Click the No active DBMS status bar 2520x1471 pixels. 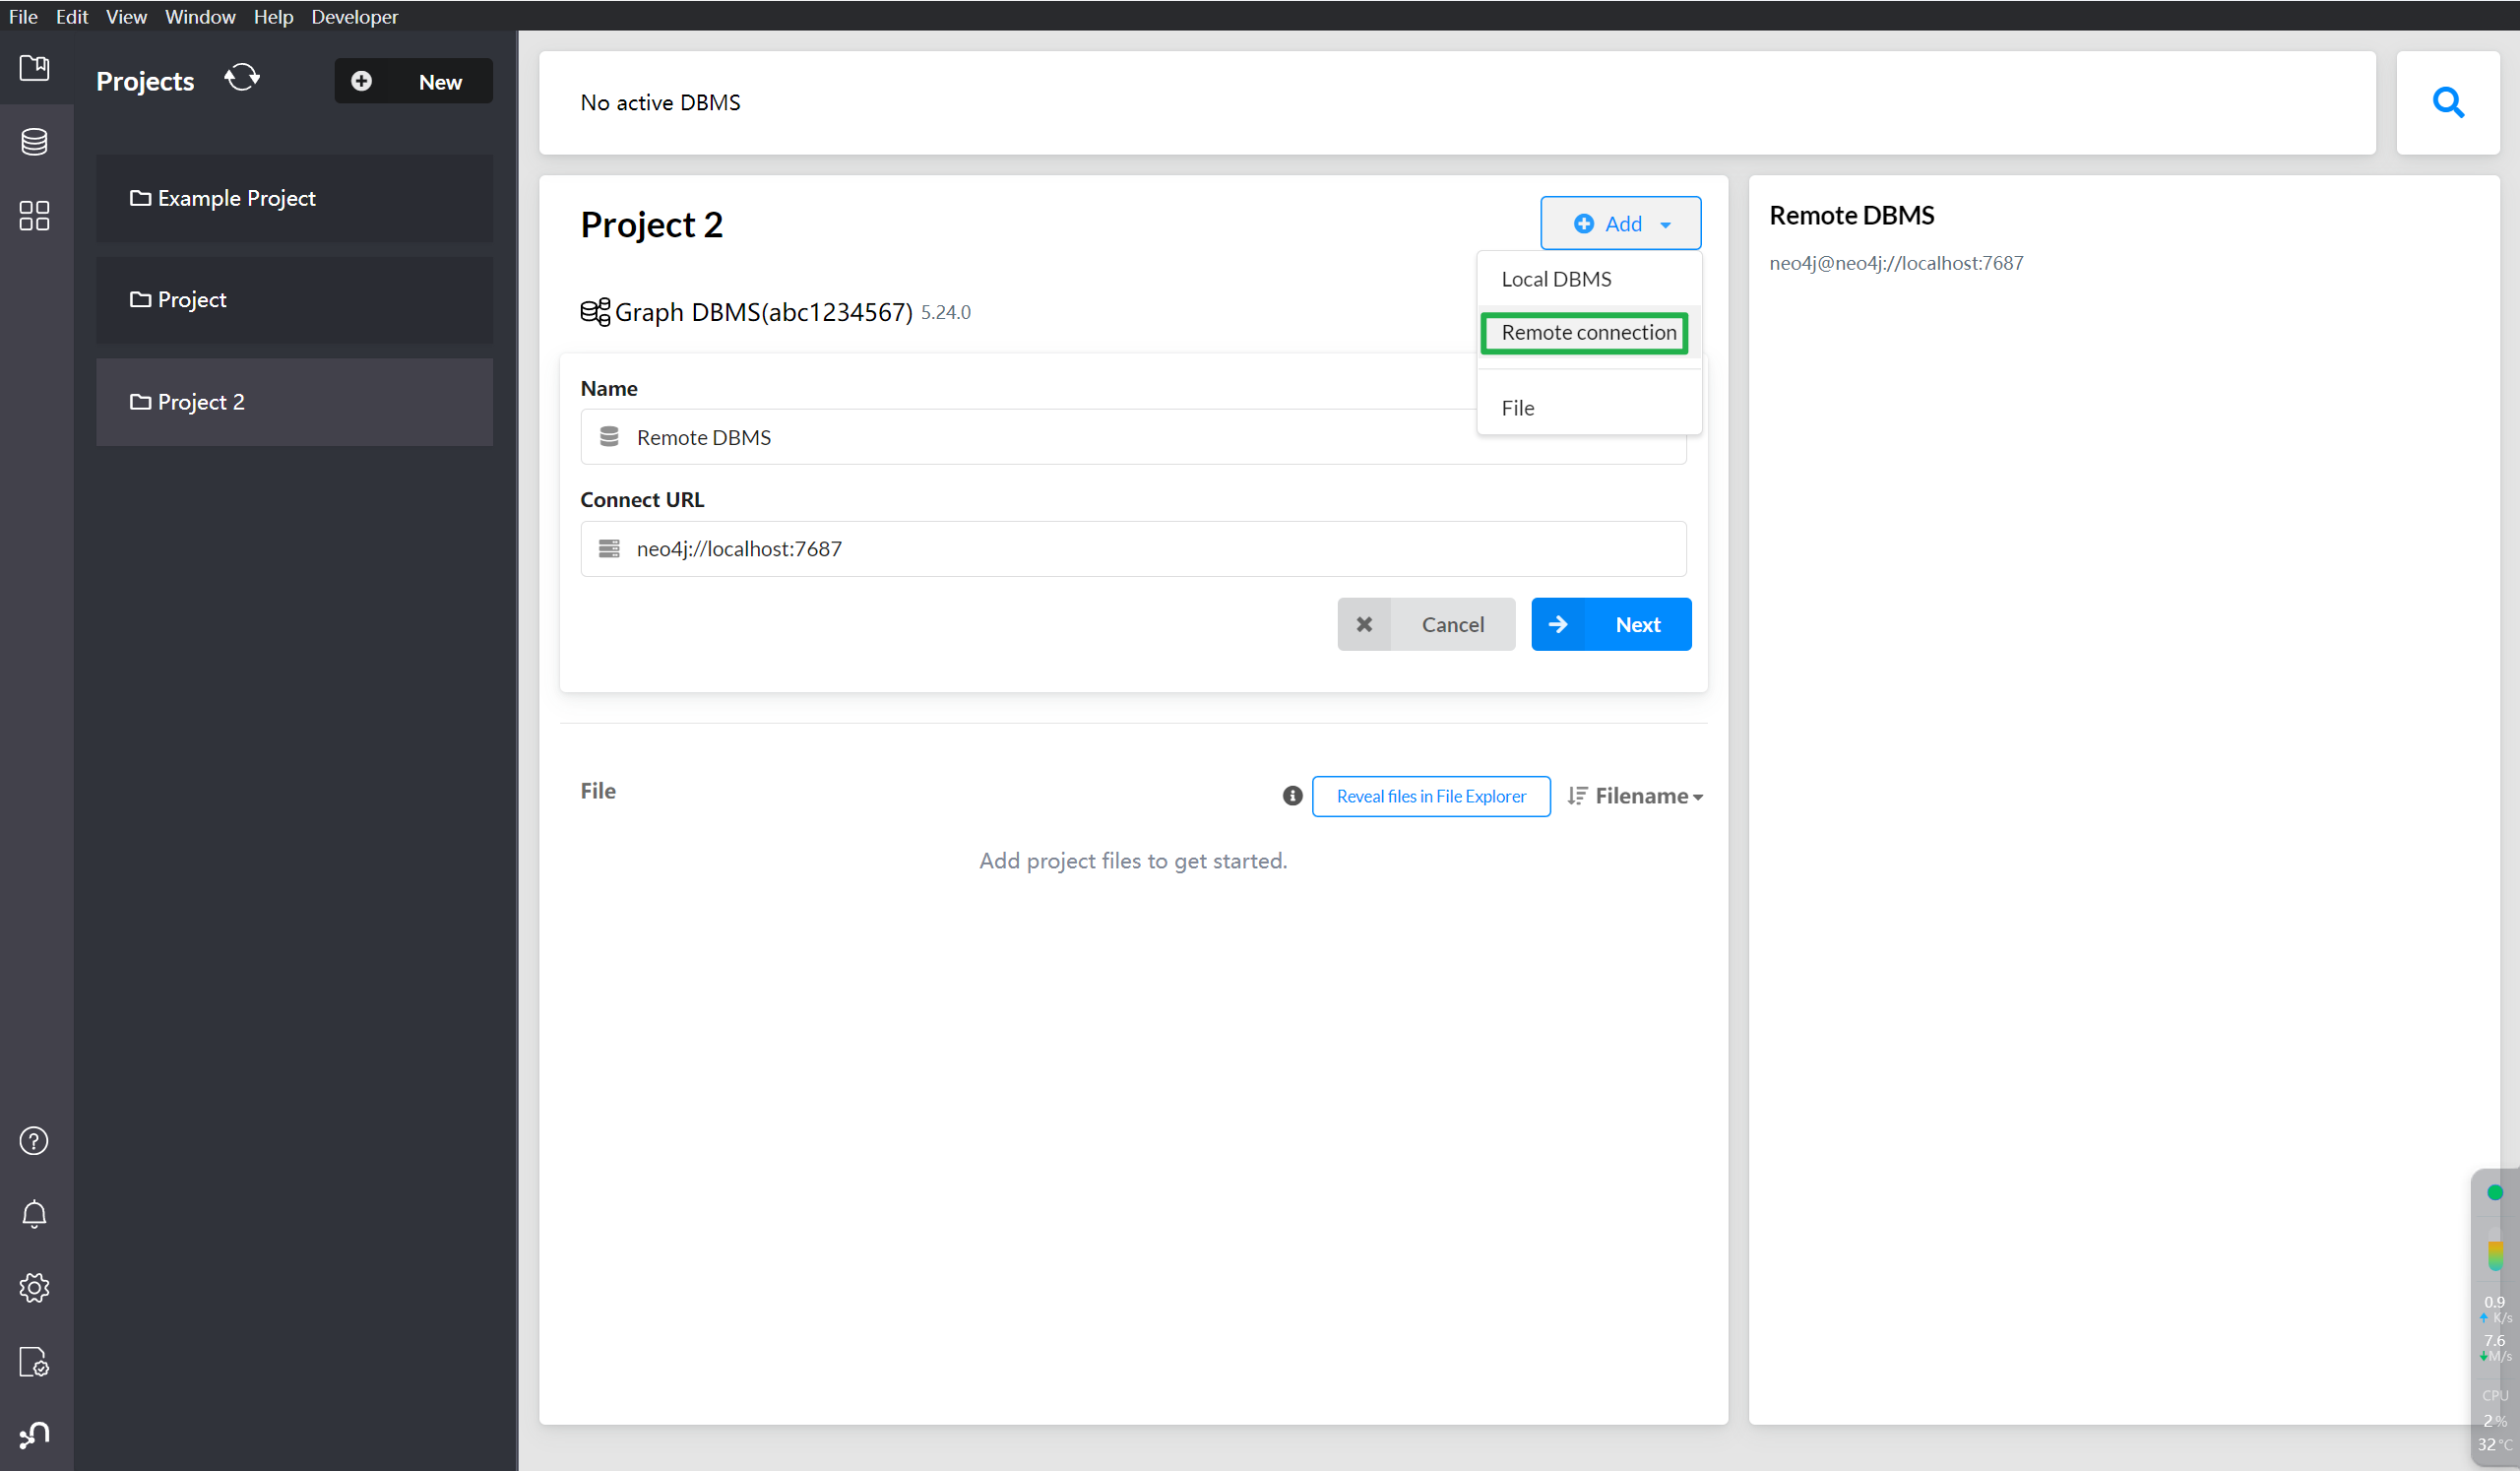point(1457,103)
